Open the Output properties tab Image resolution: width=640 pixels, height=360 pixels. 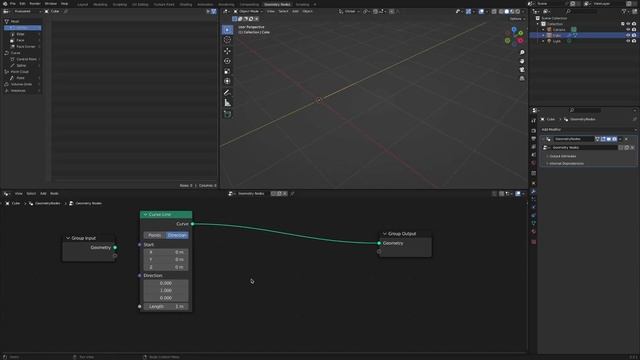[533, 139]
